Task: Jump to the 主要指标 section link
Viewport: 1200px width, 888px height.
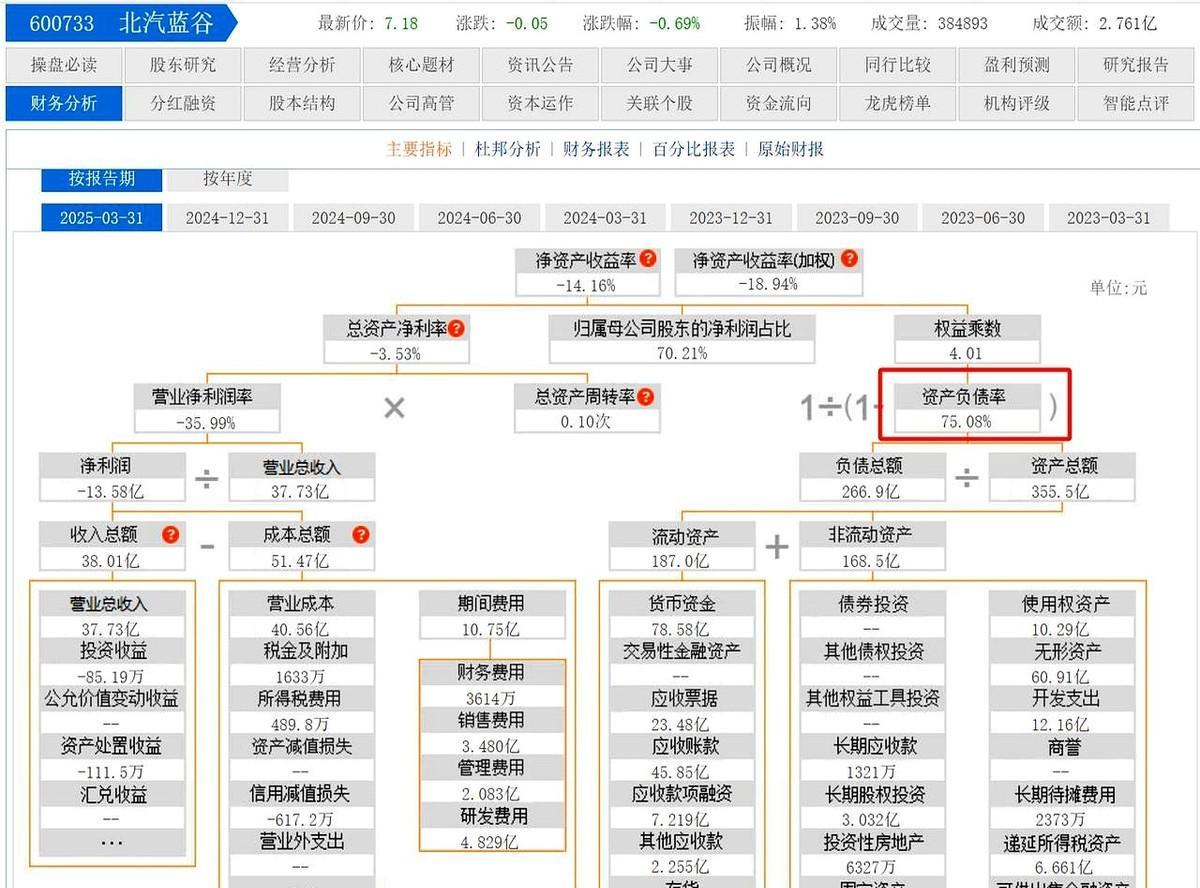Action: pos(419,149)
